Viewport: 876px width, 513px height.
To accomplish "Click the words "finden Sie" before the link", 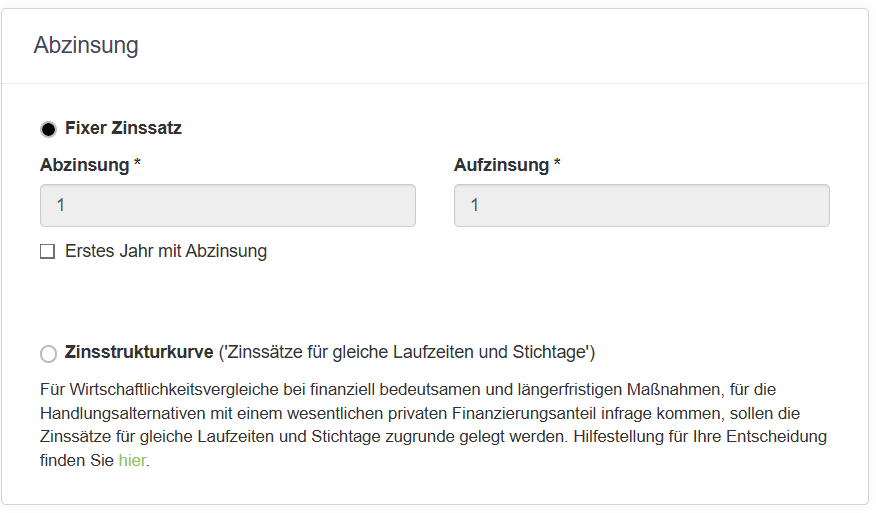I will [x=77, y=461].
